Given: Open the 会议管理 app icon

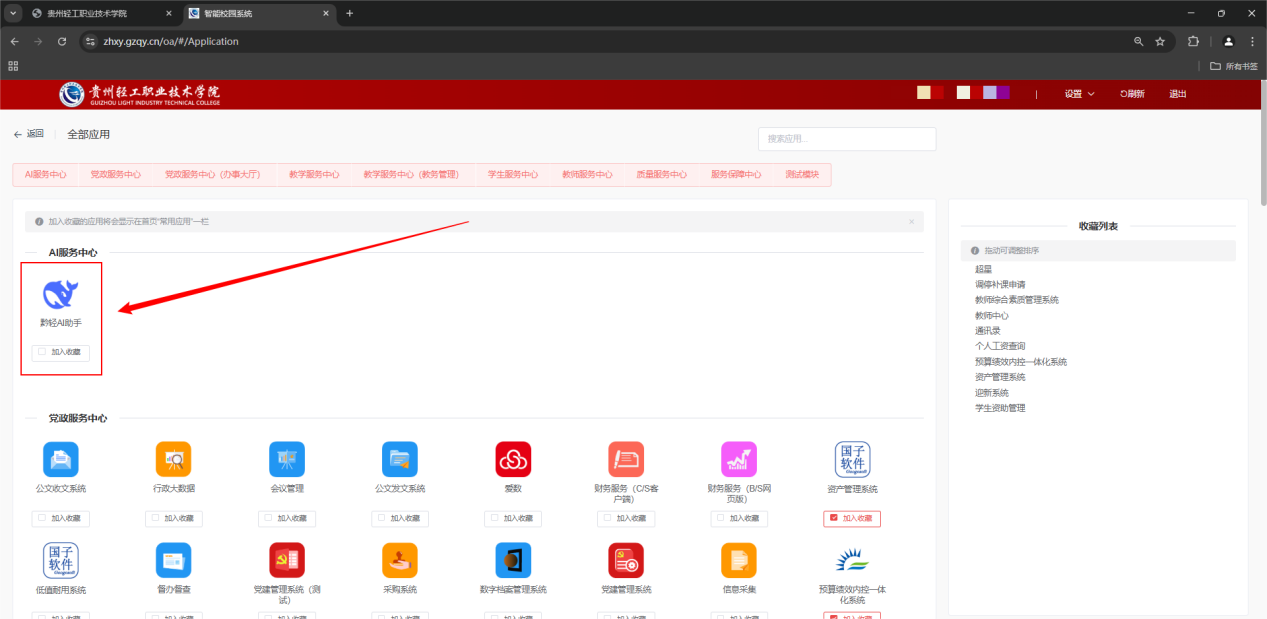Looking at the screenshot, I should click(287, 459).
